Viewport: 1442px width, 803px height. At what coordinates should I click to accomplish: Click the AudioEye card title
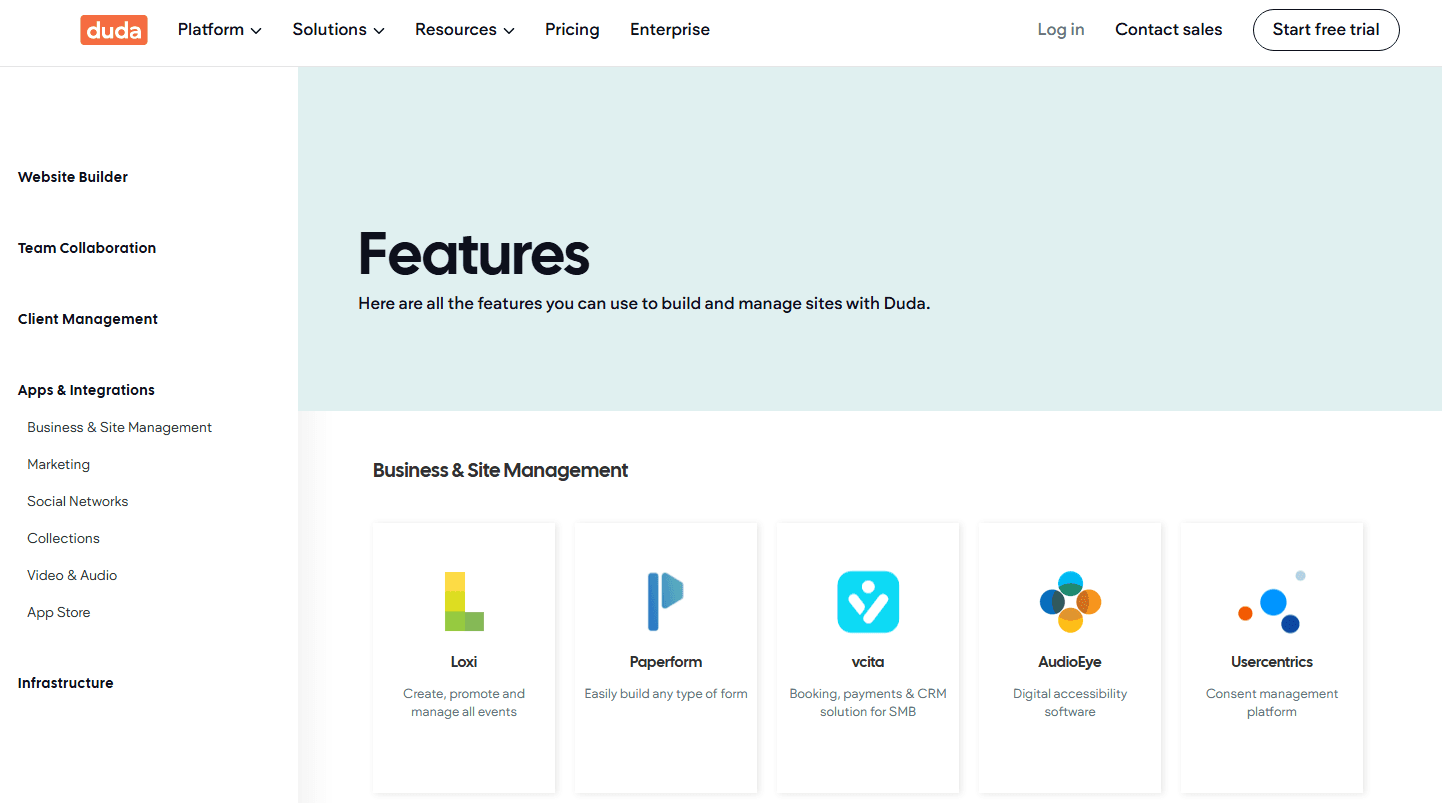[1070, 662]
